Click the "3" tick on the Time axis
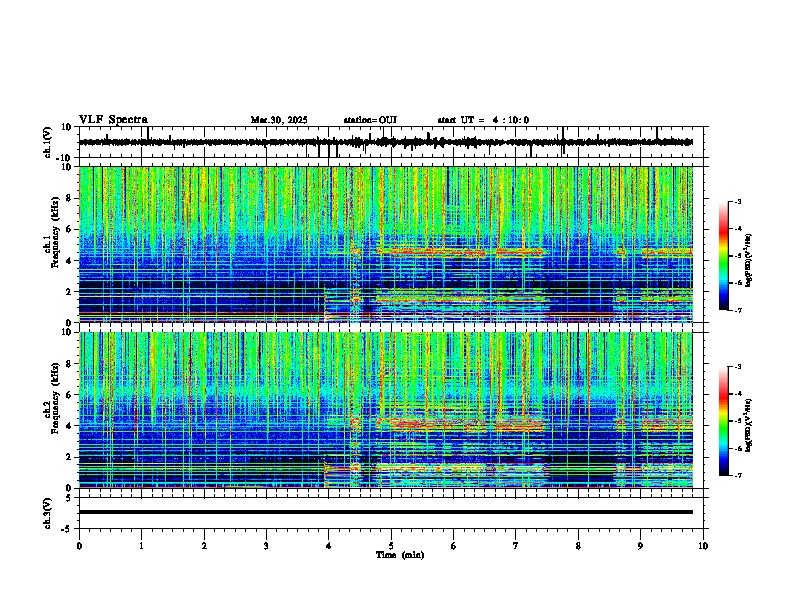Image resolution: width=792 pixels, height=612 pixels. [266, 546]
